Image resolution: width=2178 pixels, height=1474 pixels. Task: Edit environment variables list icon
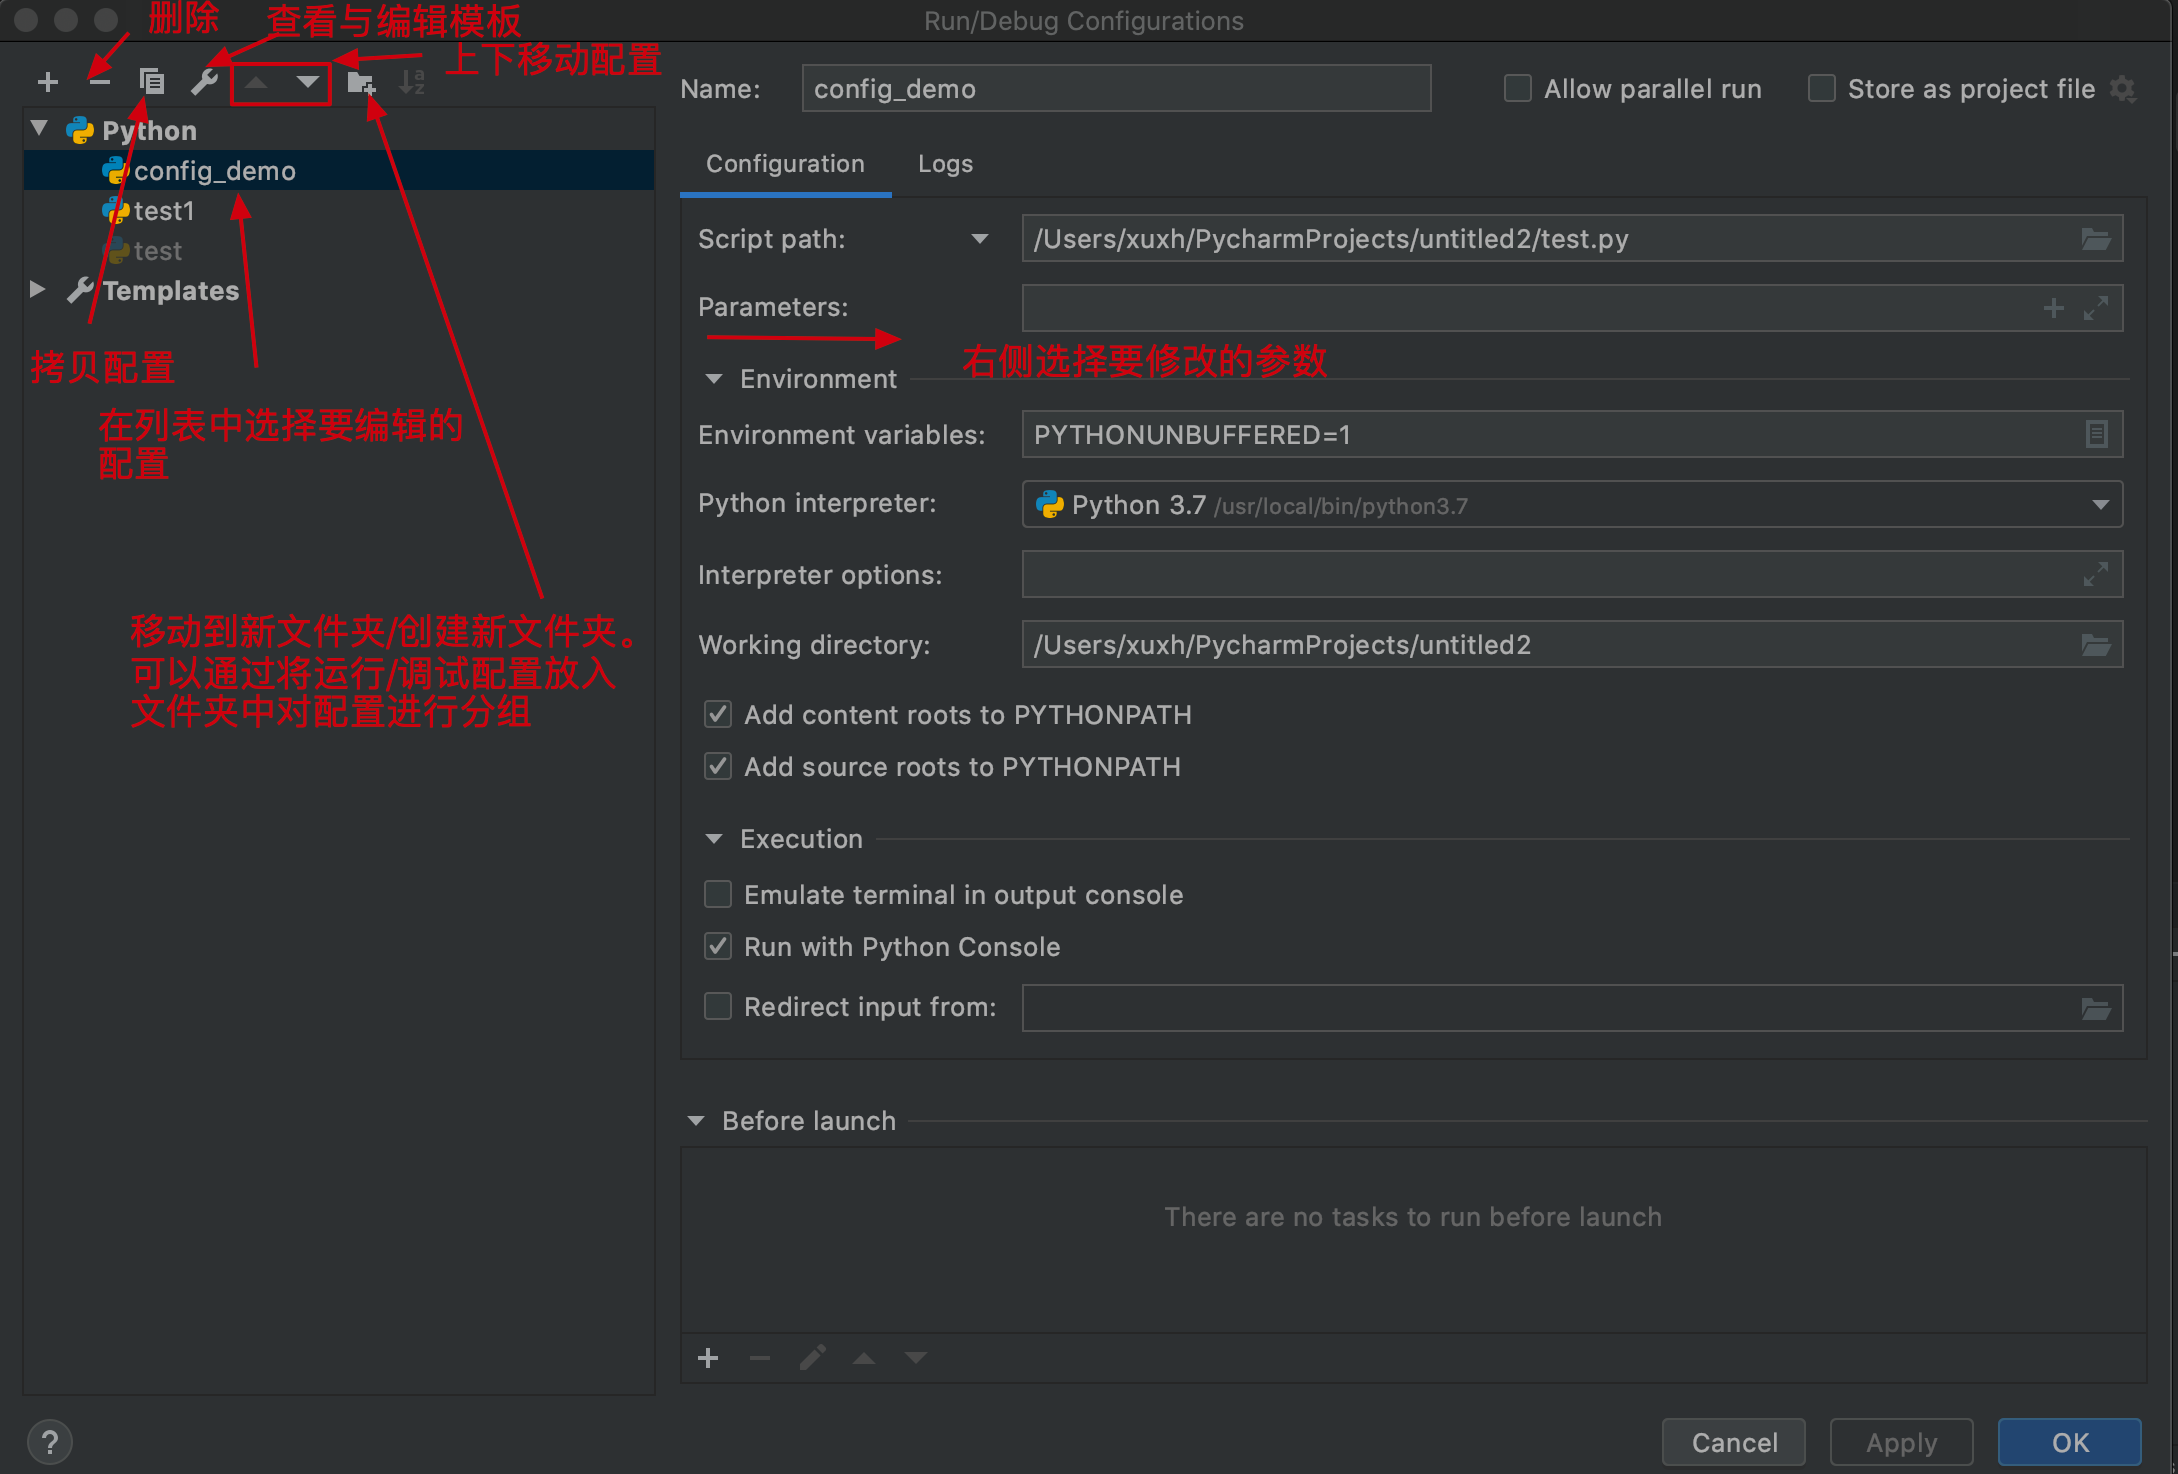point(2096,434)
